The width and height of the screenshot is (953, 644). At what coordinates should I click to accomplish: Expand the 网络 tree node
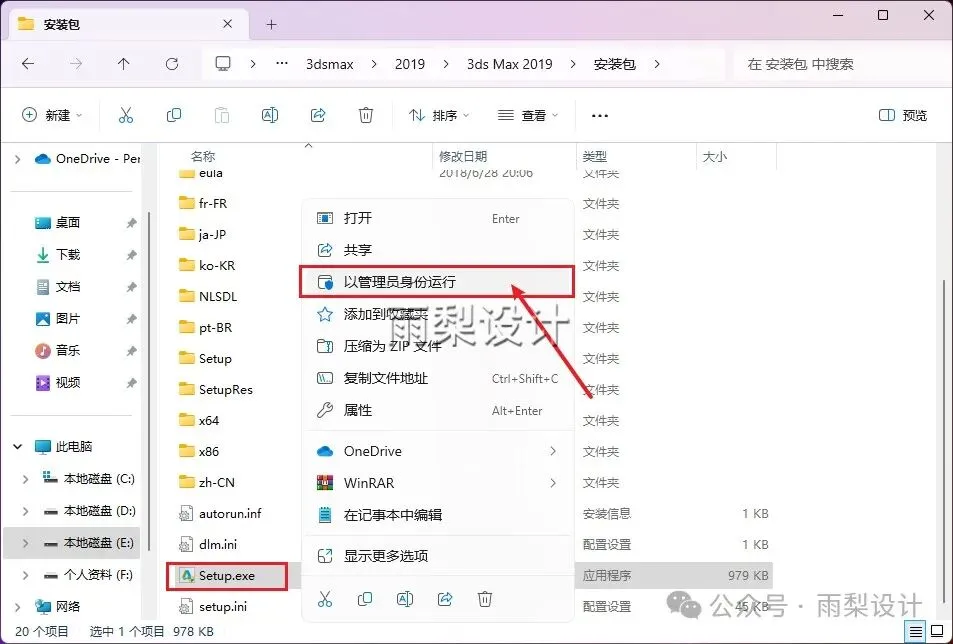click(x=18, y=606)
